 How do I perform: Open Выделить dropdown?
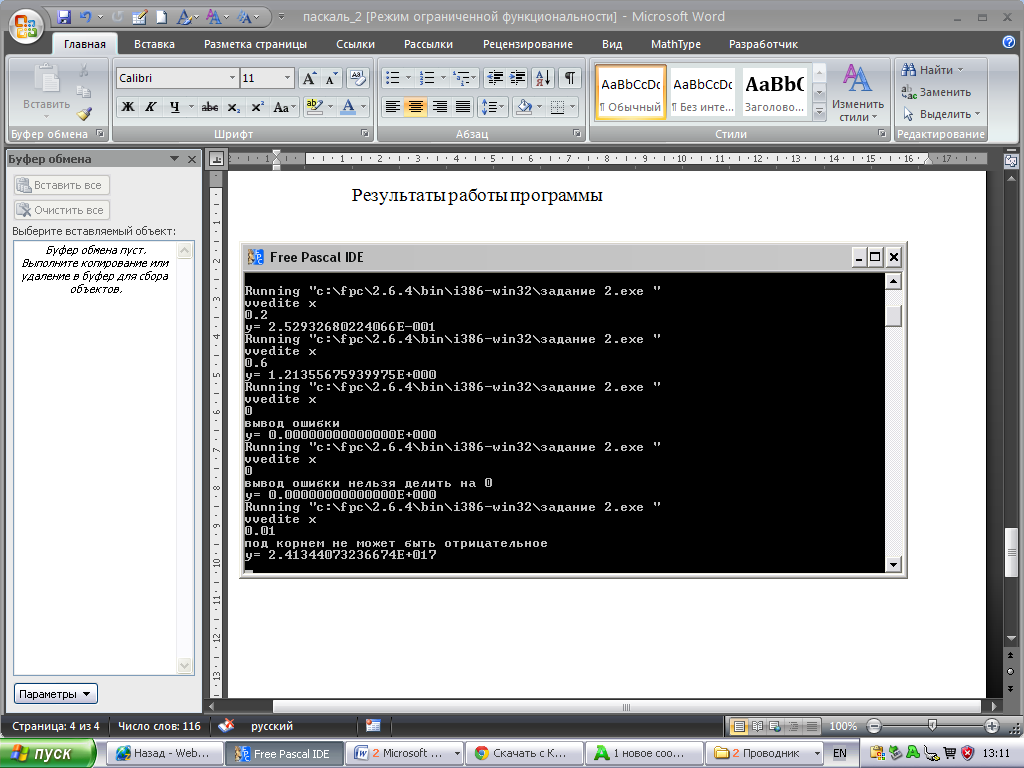[x=941, y=114]
